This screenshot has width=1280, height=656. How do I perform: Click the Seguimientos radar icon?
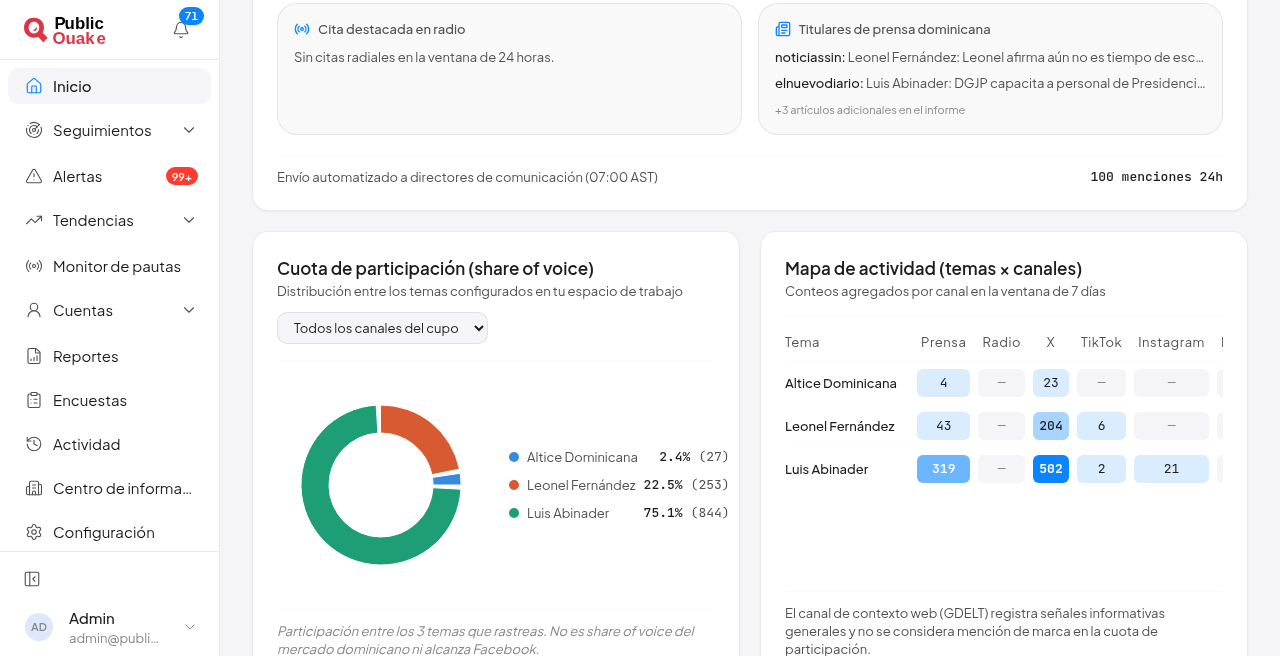(34, 130)
